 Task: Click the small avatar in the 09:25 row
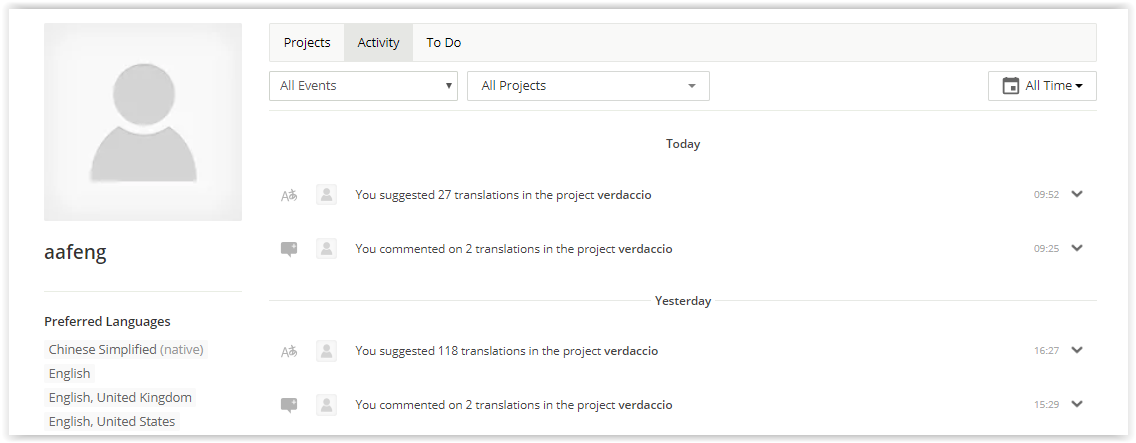[x=327, y=249]
